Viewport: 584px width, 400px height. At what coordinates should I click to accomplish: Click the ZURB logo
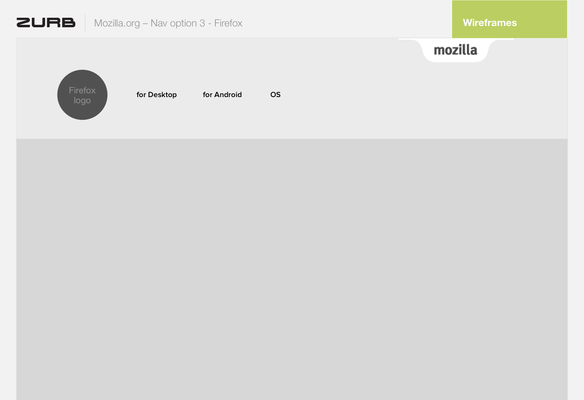pos(46,23)
